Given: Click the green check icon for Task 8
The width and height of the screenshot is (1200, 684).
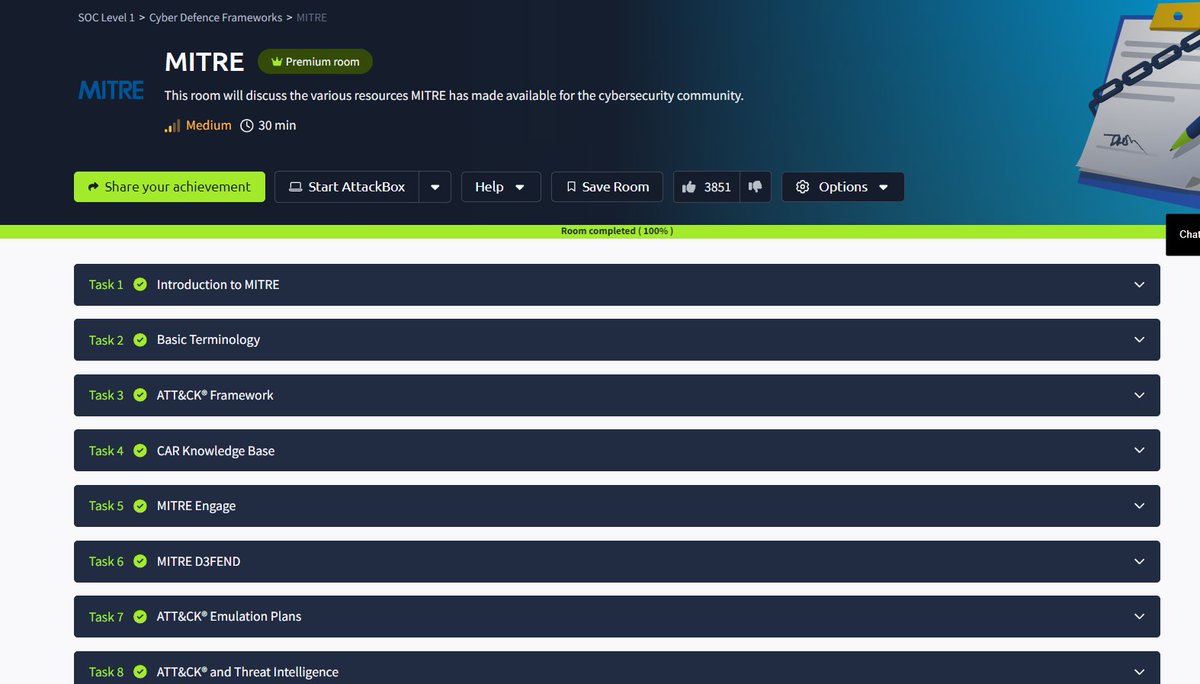Looking at the screenshot, I should [x=140, y=672].
